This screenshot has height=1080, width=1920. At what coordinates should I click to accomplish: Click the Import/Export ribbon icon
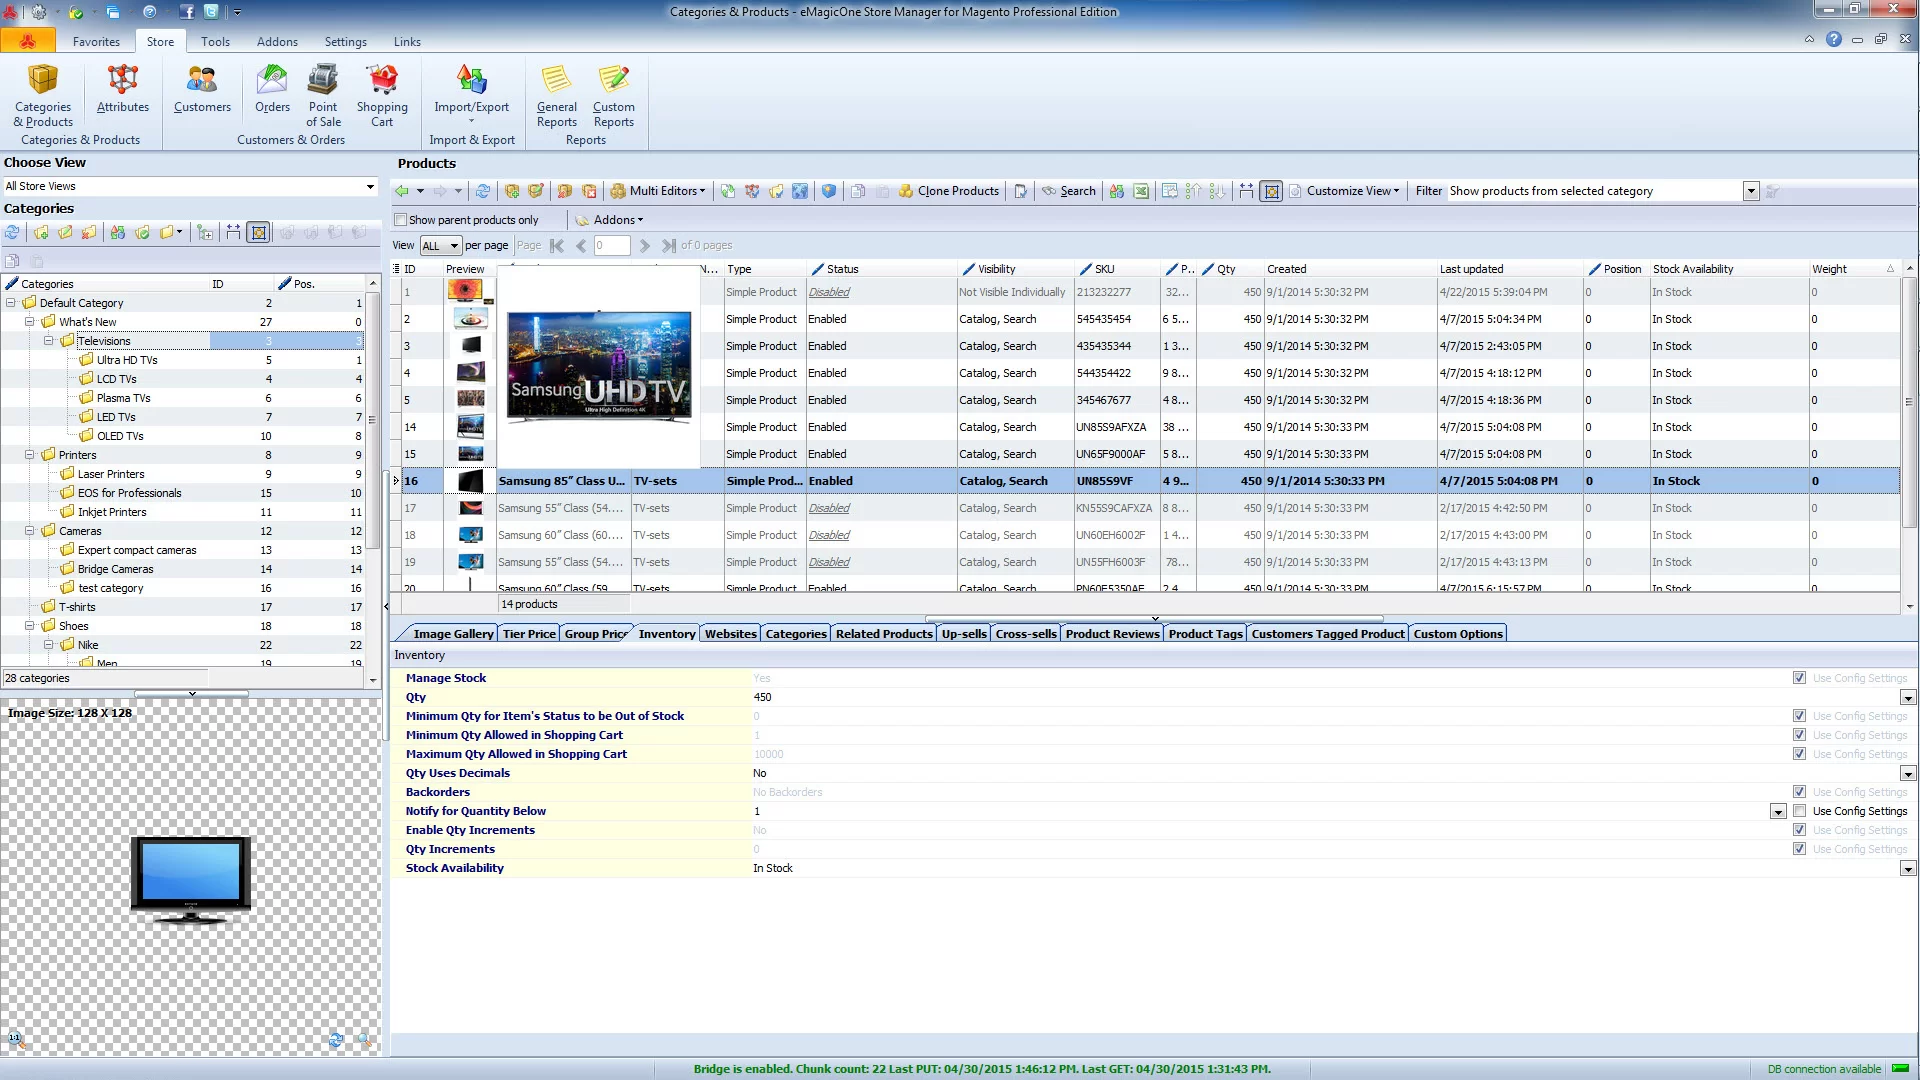pyautogui.click(x=471, y=94)
